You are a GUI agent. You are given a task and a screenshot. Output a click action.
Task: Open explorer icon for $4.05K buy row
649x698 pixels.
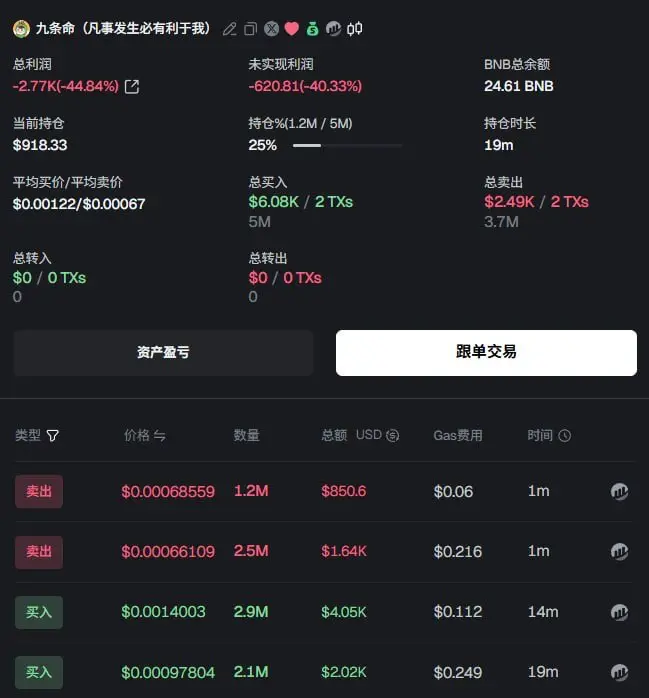tap(619, 612)
